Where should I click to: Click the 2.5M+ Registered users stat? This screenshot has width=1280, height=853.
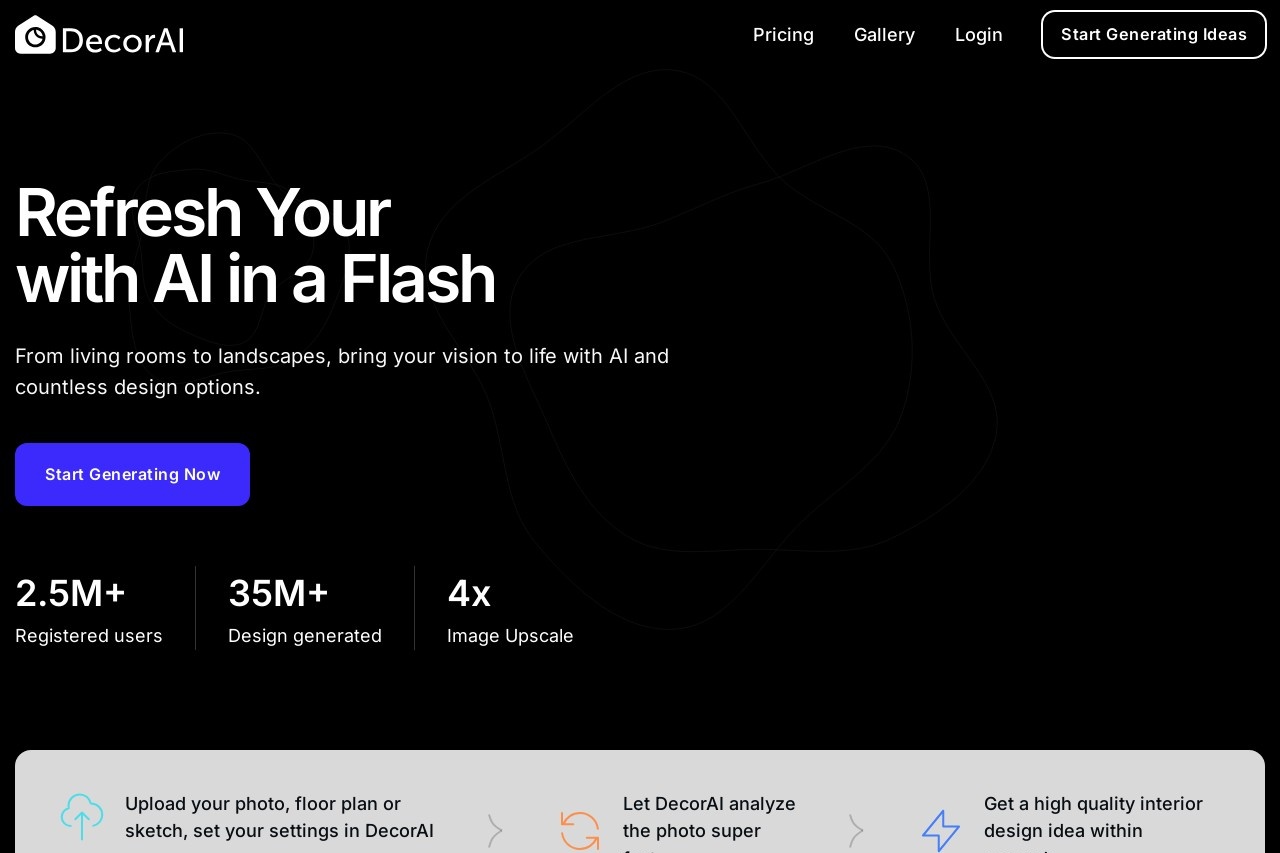click(89, 609)
